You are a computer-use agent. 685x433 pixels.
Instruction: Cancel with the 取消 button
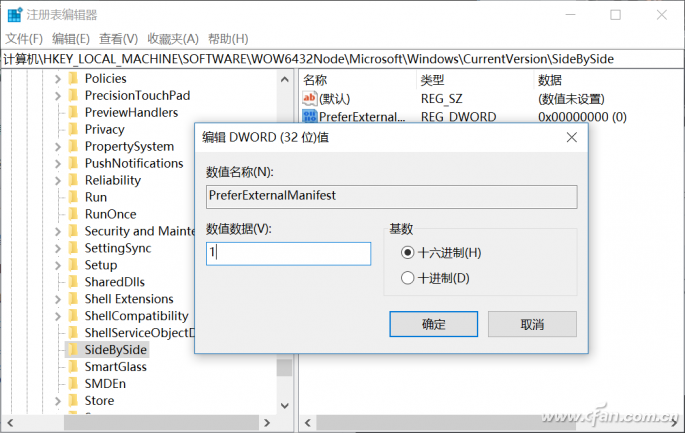point(532,324)
